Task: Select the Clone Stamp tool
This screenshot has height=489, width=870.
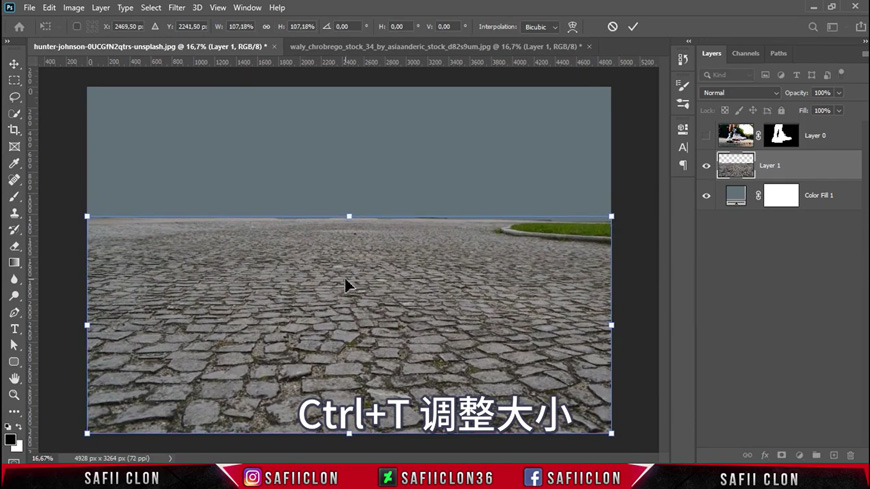Action: pyautogui.click(x=14, y=213)
